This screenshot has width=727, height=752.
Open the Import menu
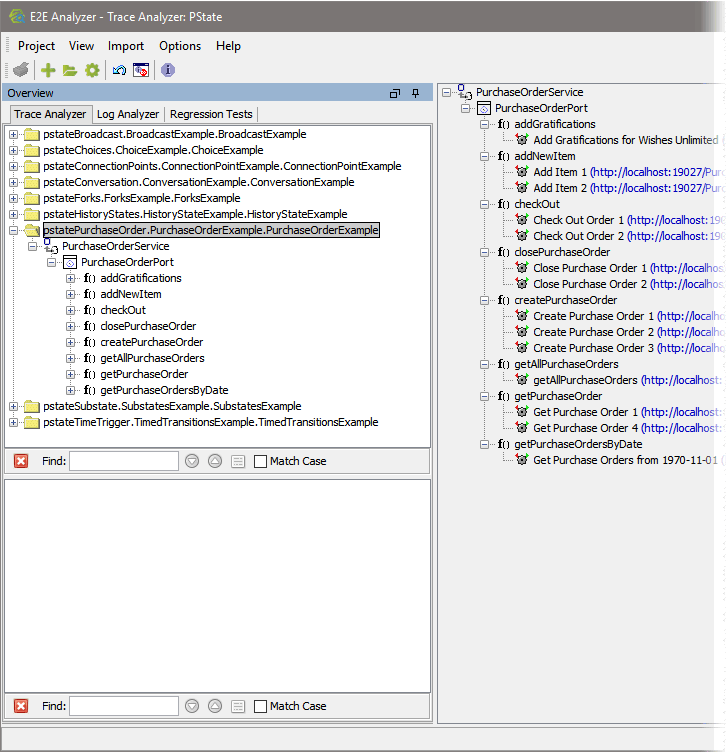point(126,46)
